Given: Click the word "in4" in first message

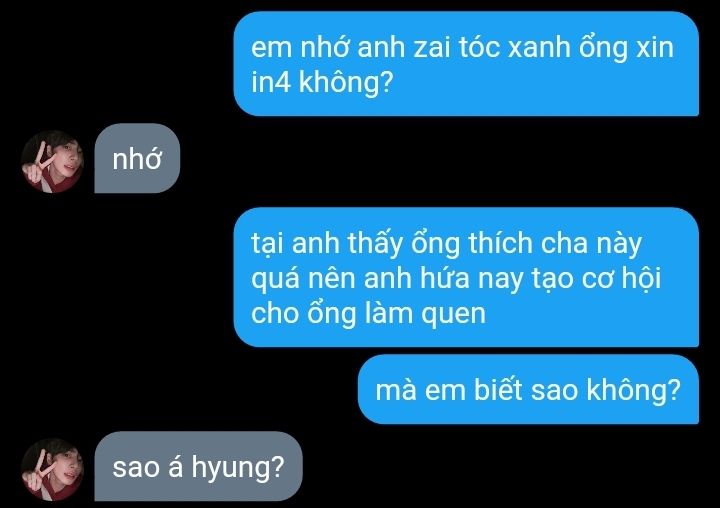Looking at the screenshot, I should [271, 83].
